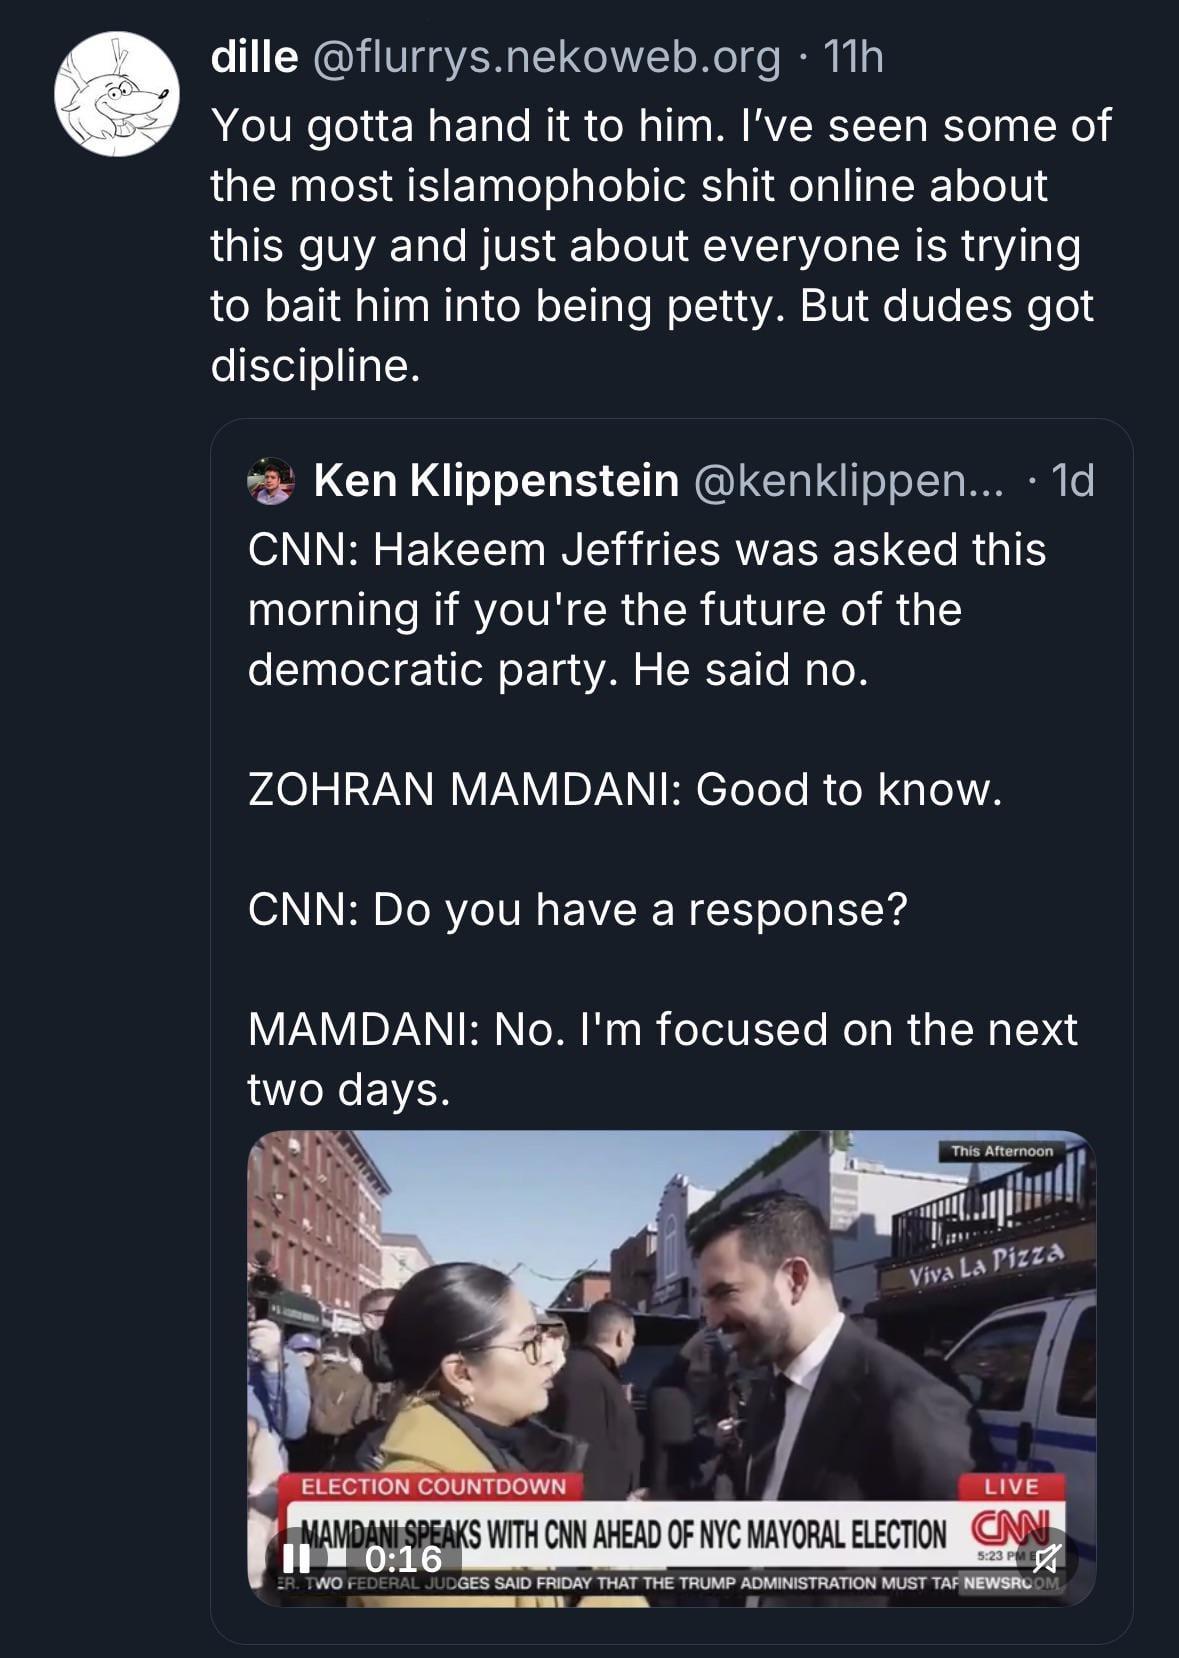The width and height of the screenshot is (1179, 1658).
Task: Click the "ELECTION COUNTDOWN" banner in video
Action: pyautogui.click(x=433, y=1486)
